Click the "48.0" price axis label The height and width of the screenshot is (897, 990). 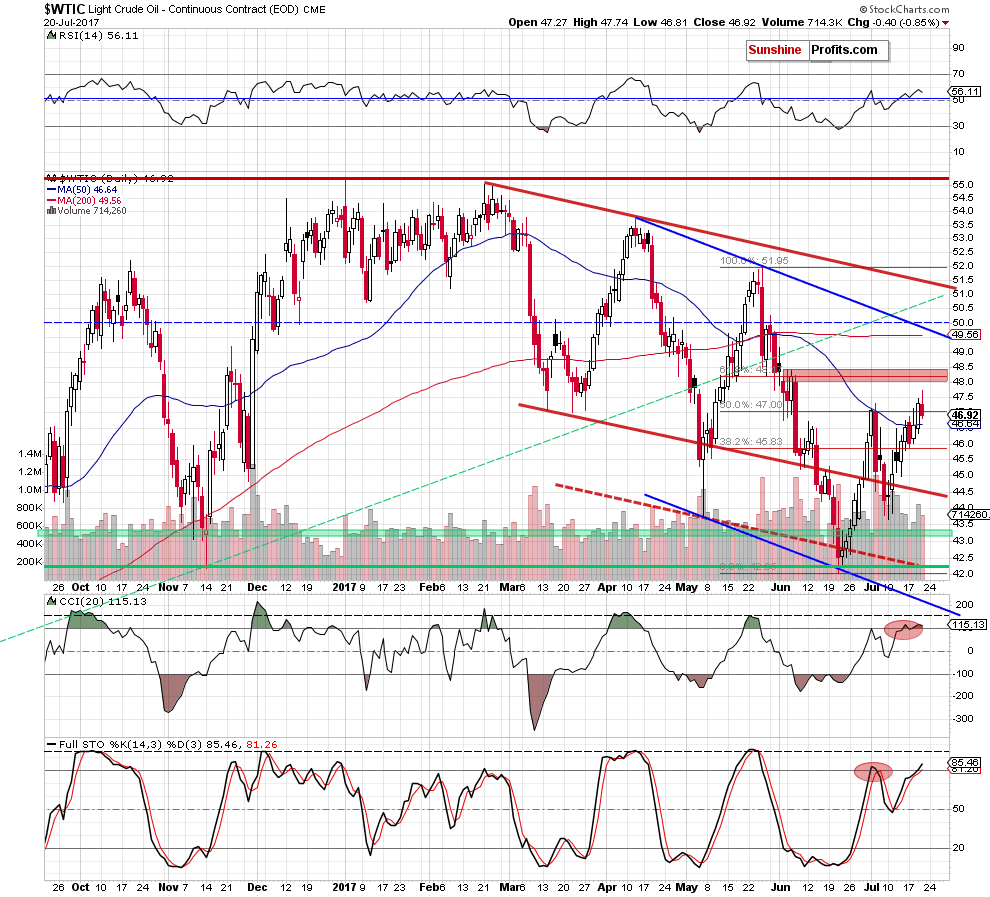963,382
